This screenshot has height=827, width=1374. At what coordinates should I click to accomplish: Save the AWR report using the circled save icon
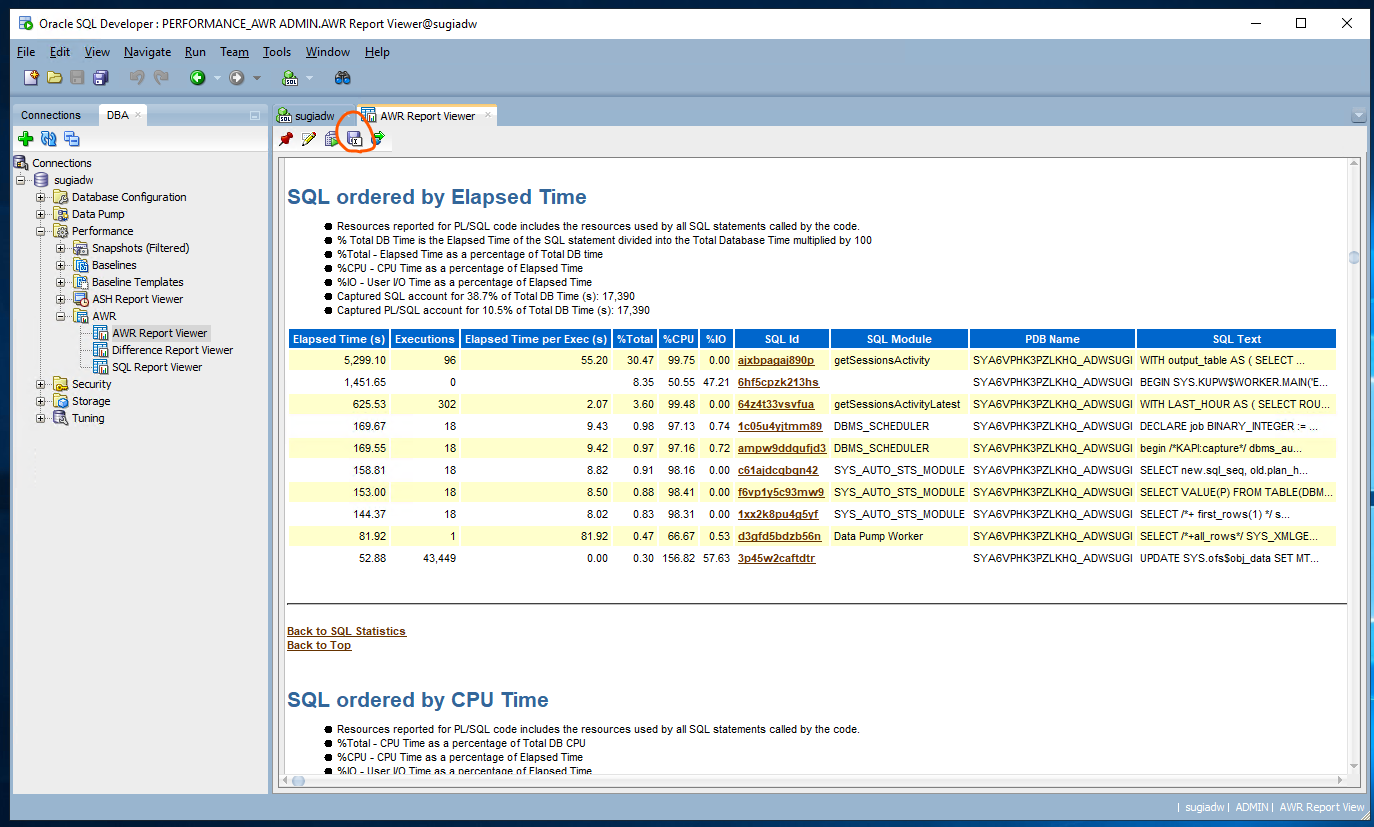click(355, 140)
